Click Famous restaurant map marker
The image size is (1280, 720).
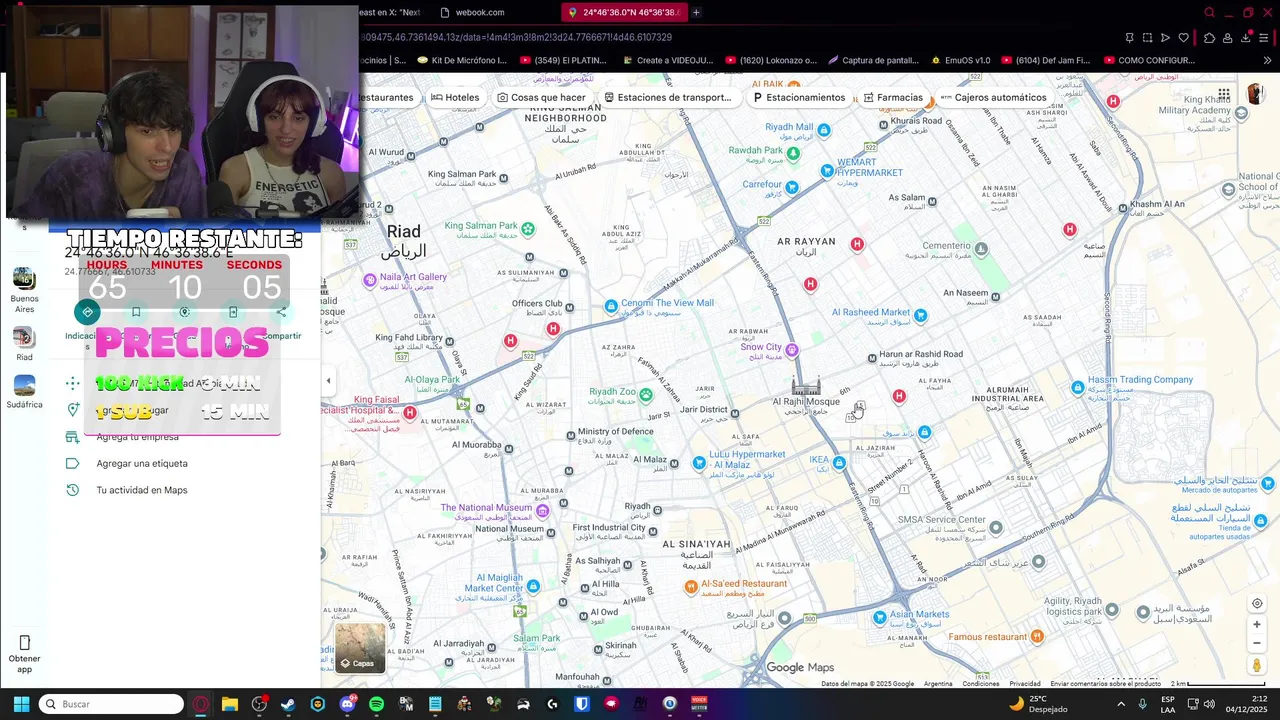tap(1037, 636)
